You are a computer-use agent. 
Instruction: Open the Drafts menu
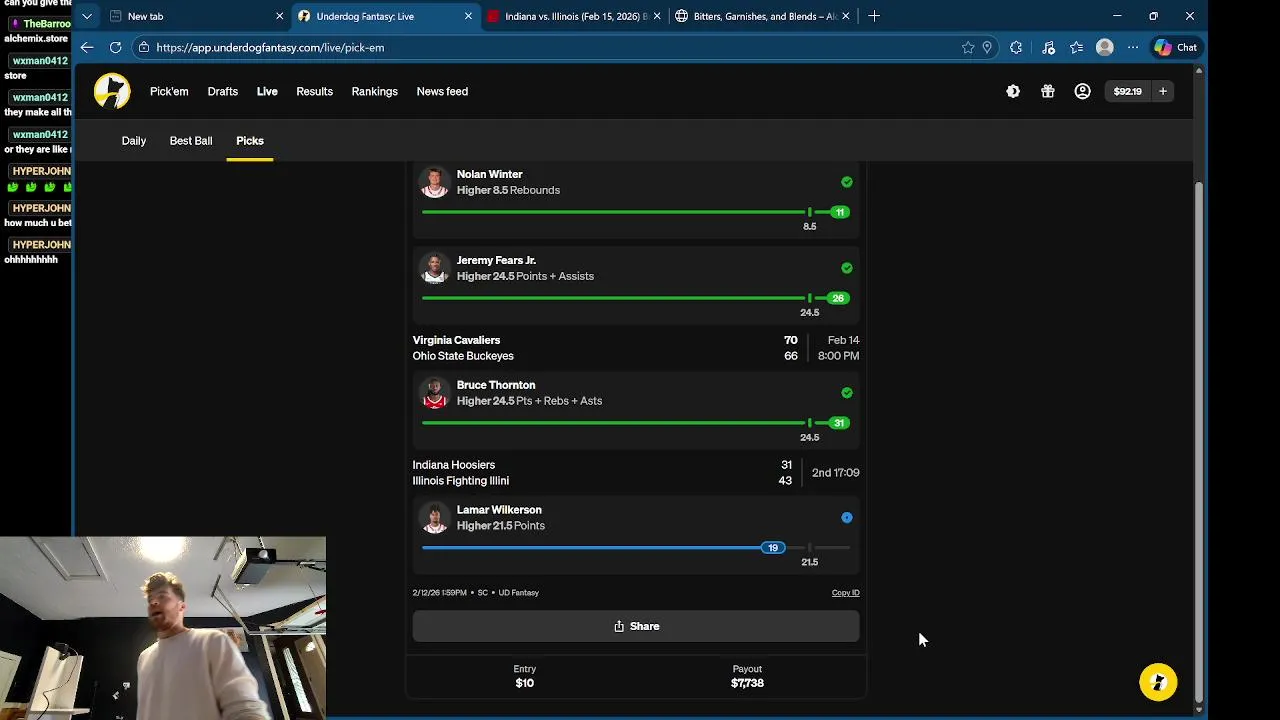point(223,91)
